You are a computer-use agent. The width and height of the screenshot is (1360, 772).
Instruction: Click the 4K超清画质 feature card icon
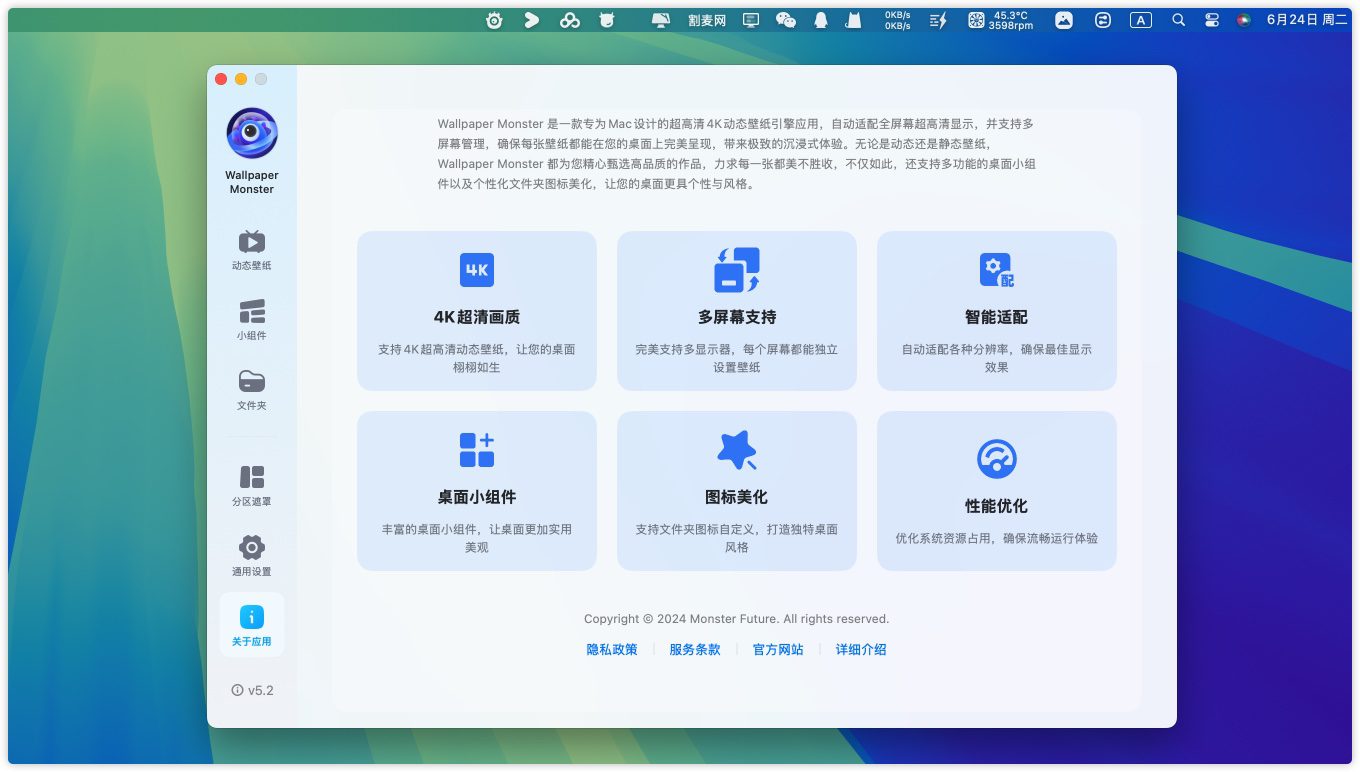[x=477, y=270]
